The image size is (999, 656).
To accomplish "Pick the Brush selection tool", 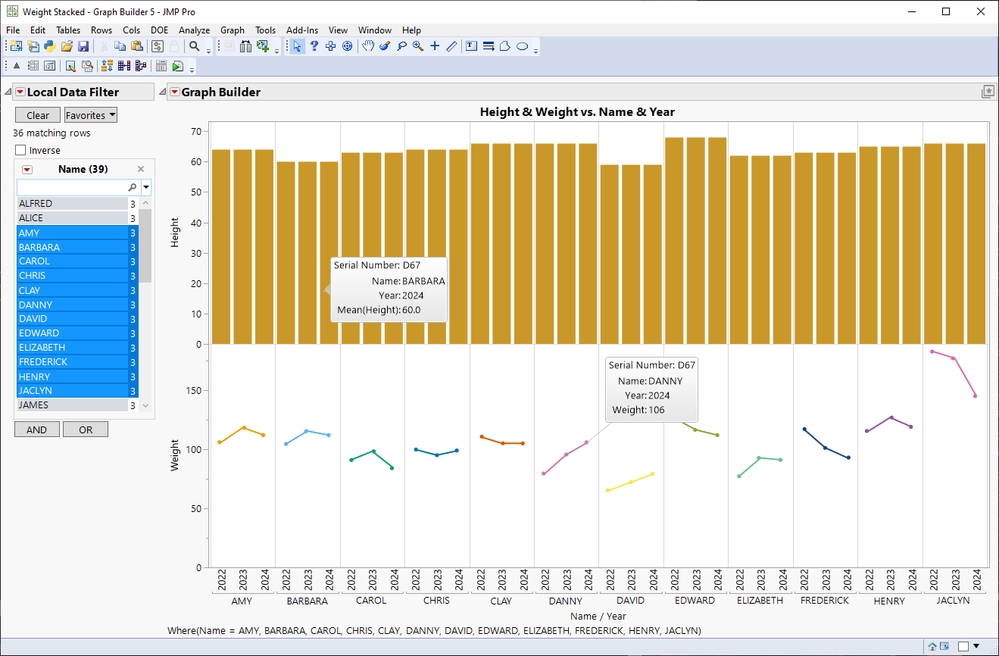I will click(385, 47).
